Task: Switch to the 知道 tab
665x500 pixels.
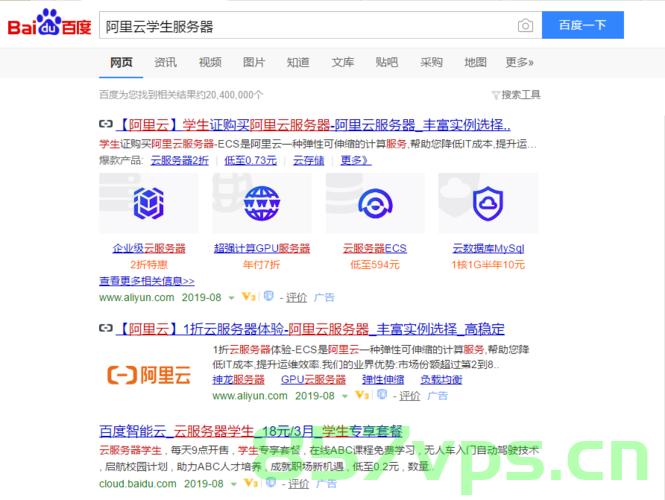Action: click(298, 62)
